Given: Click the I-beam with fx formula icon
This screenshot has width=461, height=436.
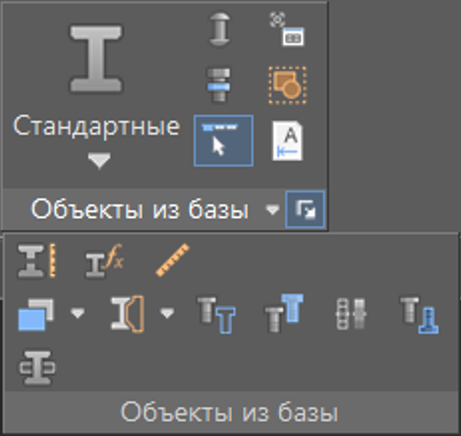Looking at the screenshot, I should coord(105,261).
